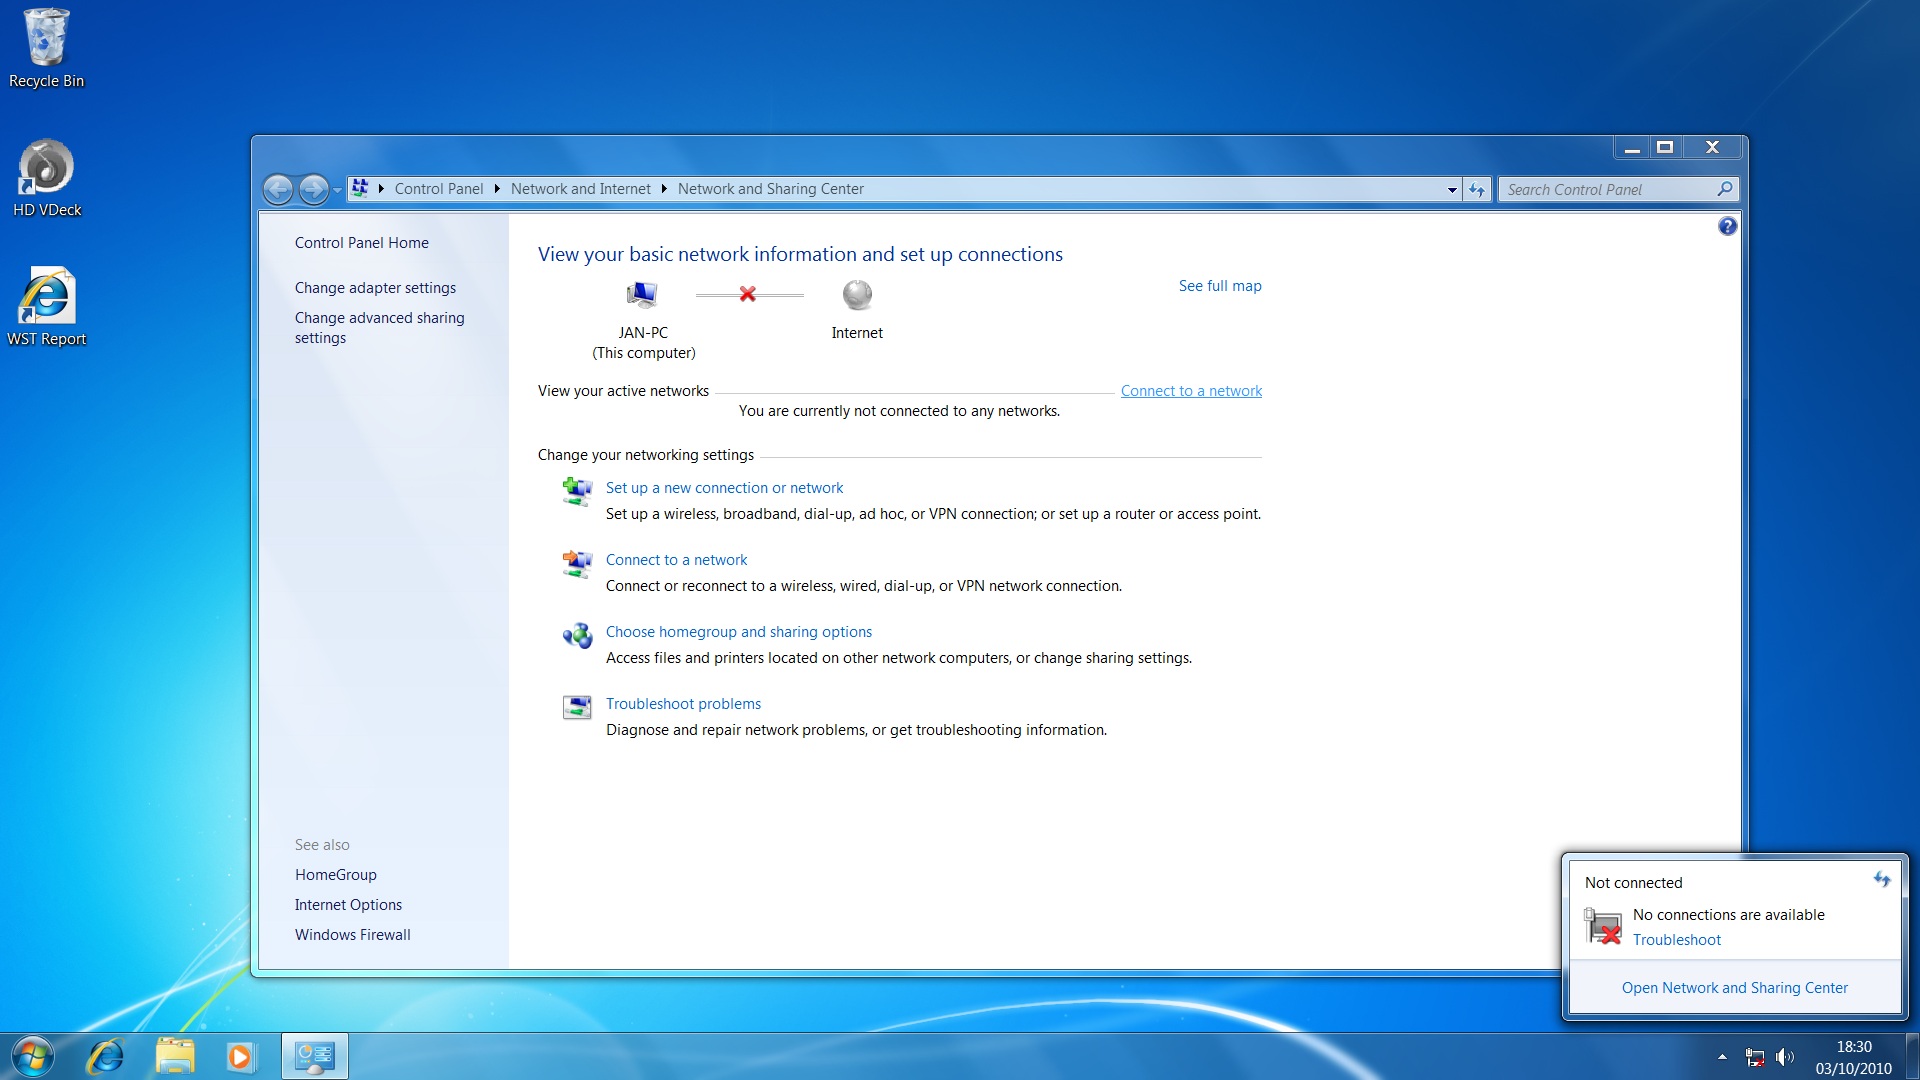The width and height of the screenshot is (1920, 1080).
Task: Click the Internet globe icon
Action: (857, 294)
